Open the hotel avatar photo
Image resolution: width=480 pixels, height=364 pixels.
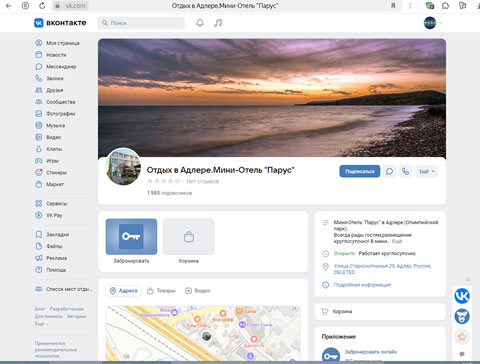coord(123,166)
